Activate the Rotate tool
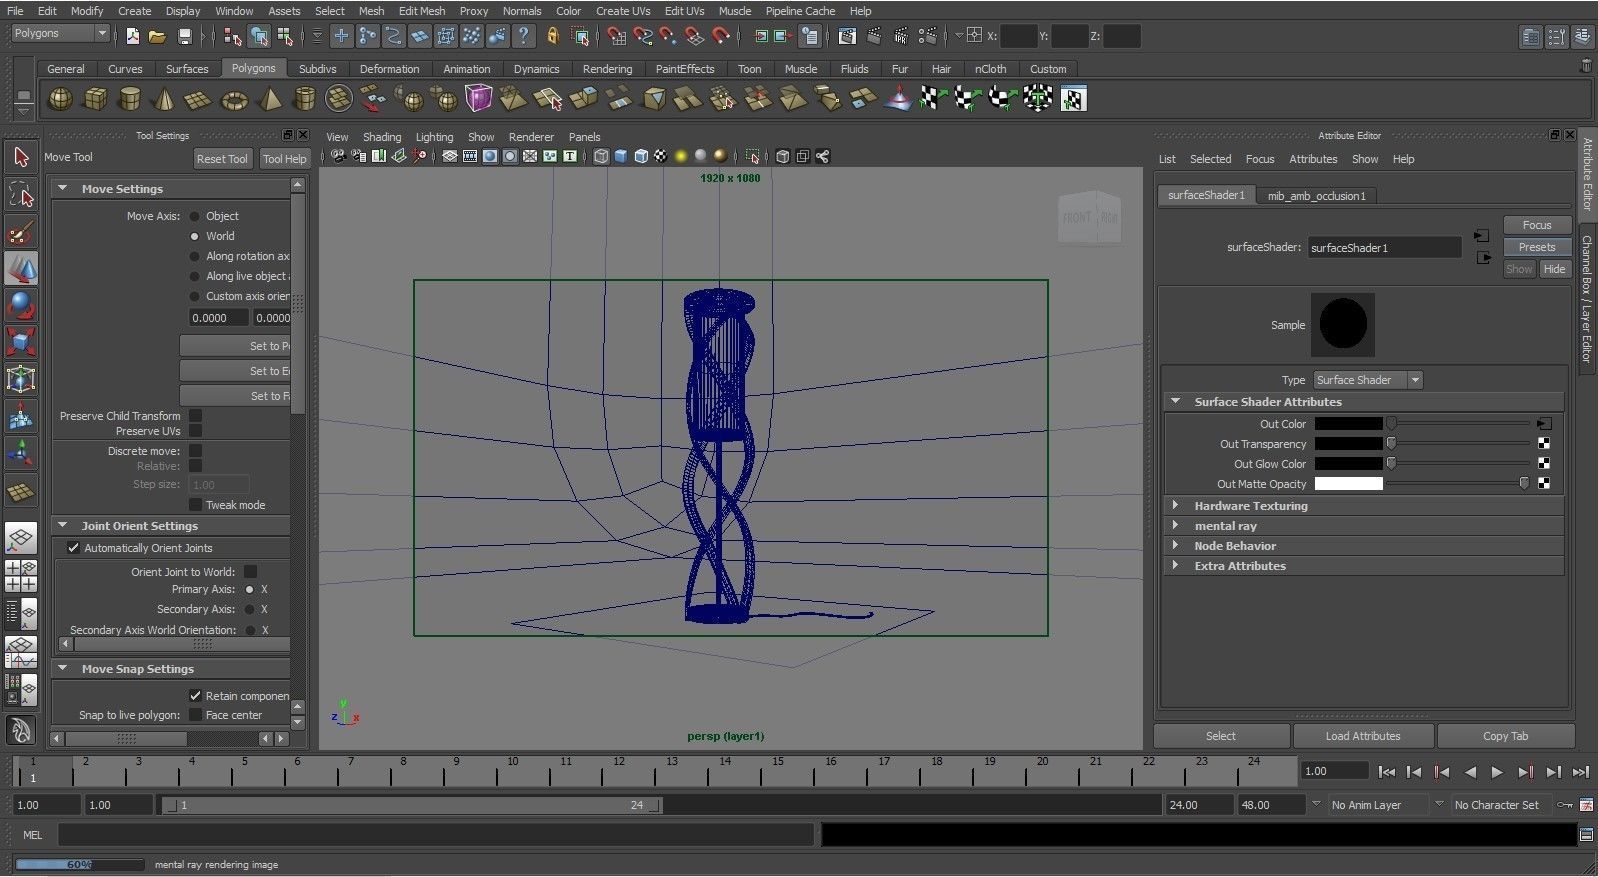 (21, 305)
